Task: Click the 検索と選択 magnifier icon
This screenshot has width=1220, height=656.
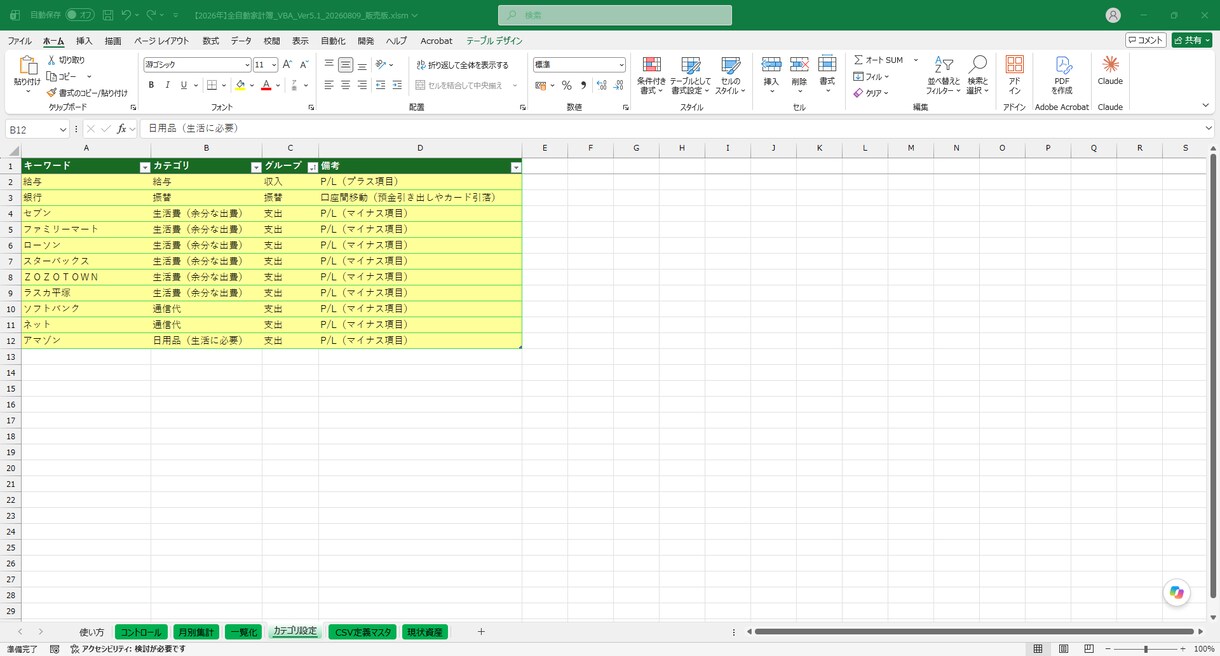Action: (977, 65)
